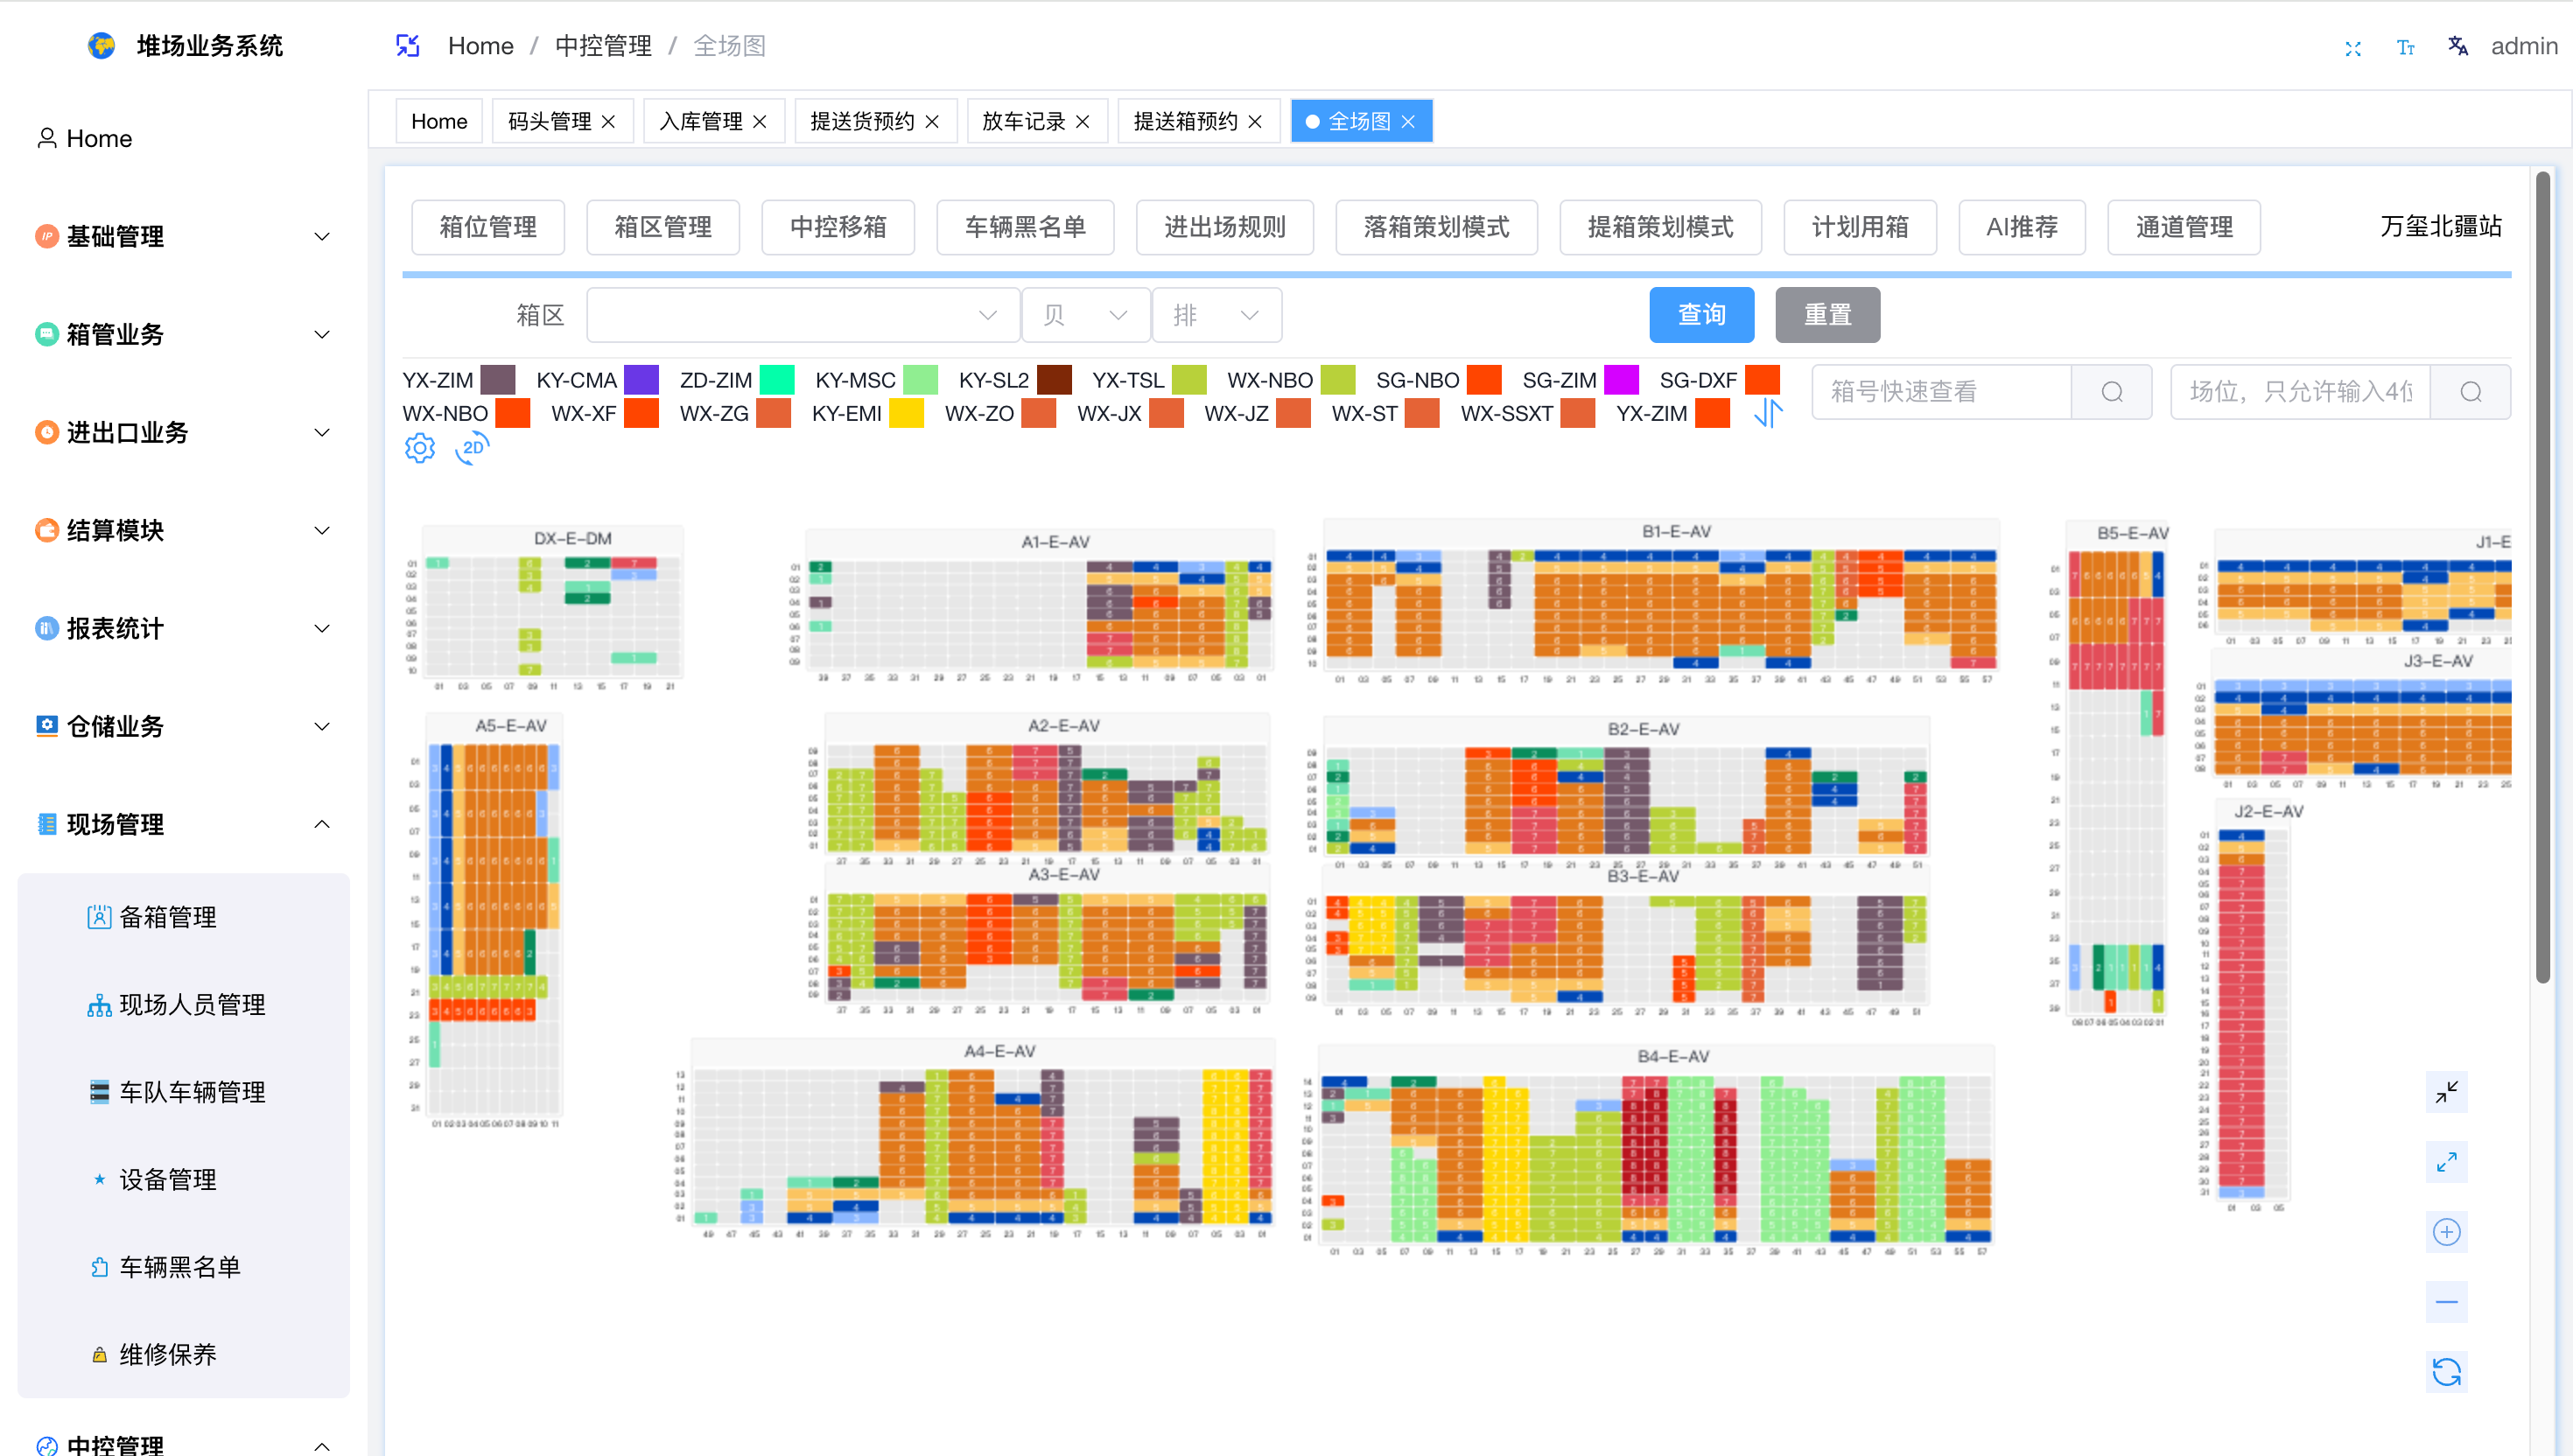Click the refresh map icon
The height and width of the screenshot is (1456, 2573).
coord(2446,1372)
